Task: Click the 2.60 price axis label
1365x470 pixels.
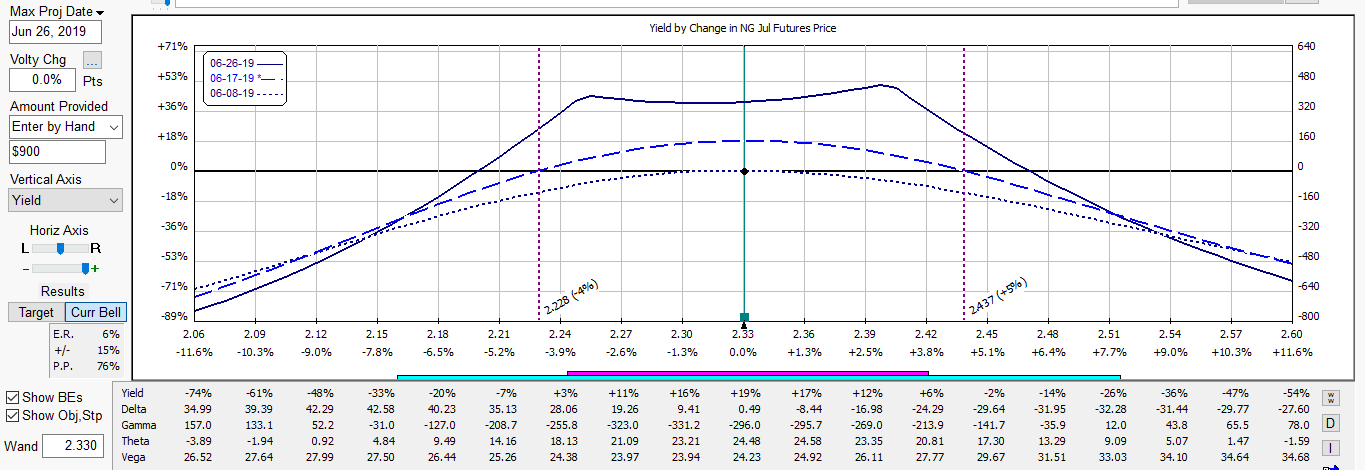Action: (1291, 334)
